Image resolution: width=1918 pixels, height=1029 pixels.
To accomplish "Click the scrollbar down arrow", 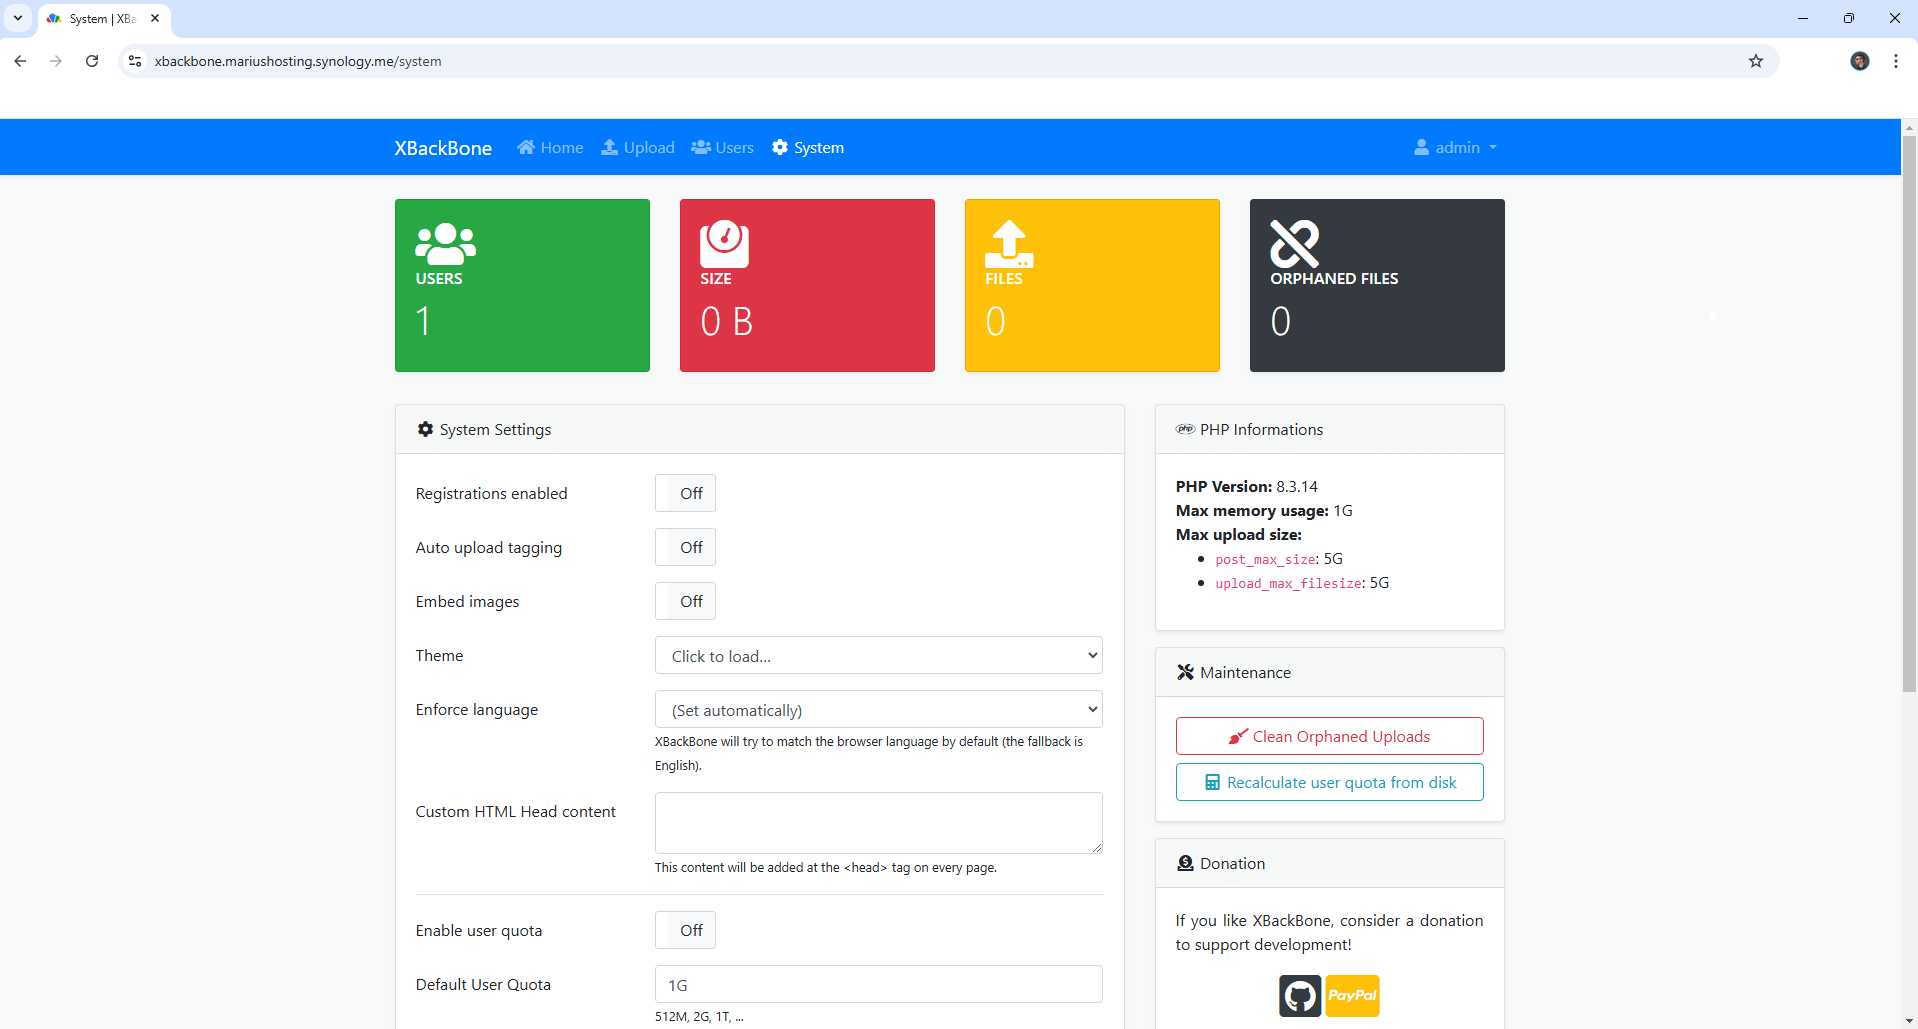I will pyautogui.click(x=1909, y=1021).
